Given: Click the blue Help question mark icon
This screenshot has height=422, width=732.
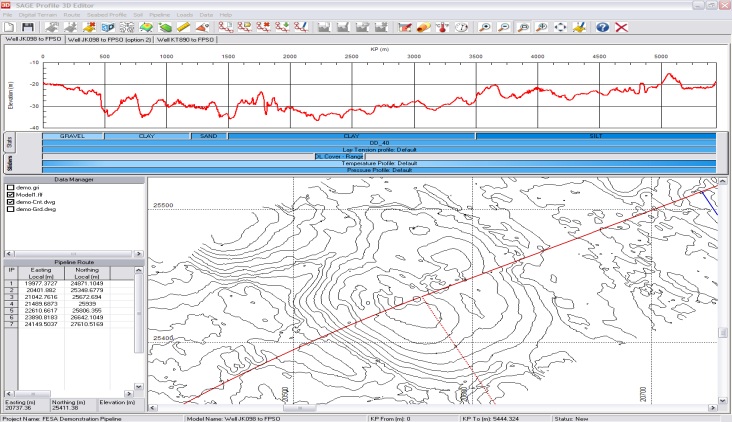Looking at the screenshot, I should (603, 27).
